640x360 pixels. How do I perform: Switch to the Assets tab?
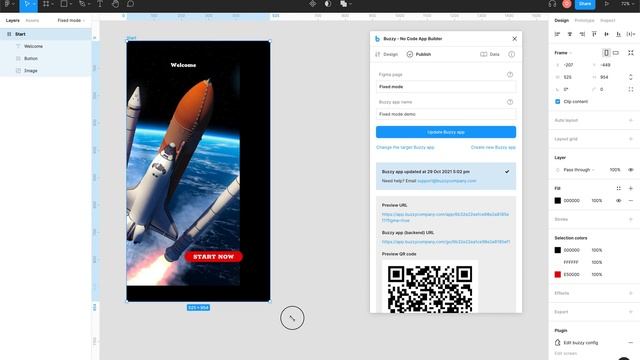(x=32, y=20)
